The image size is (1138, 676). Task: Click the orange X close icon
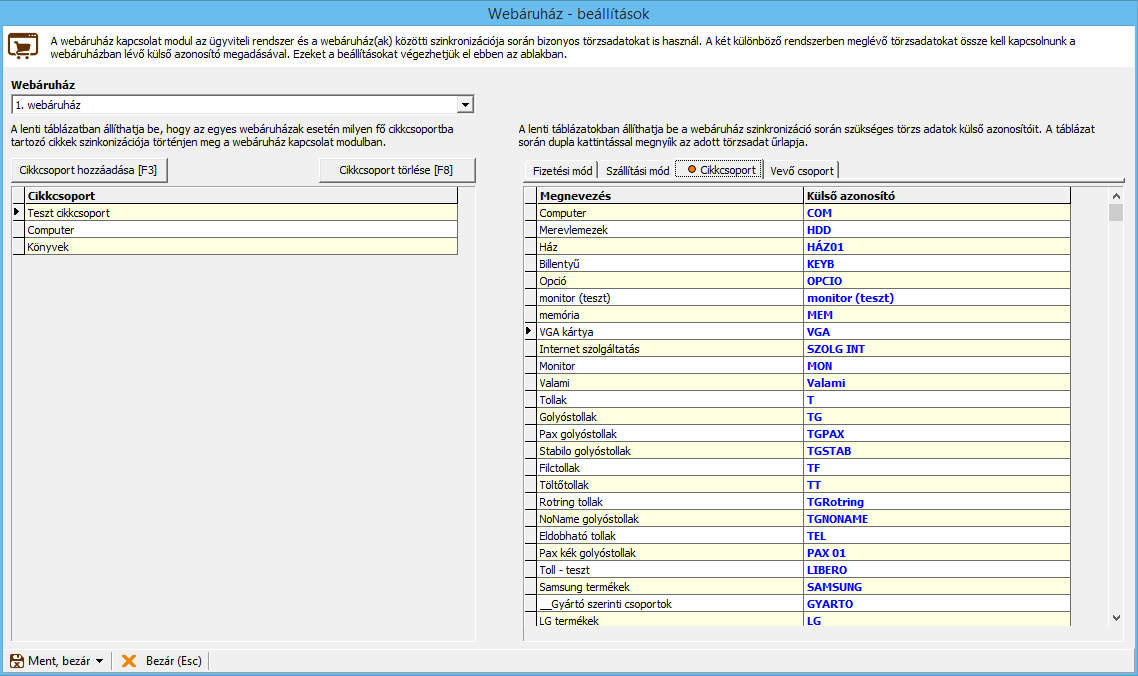click(129, 661)
